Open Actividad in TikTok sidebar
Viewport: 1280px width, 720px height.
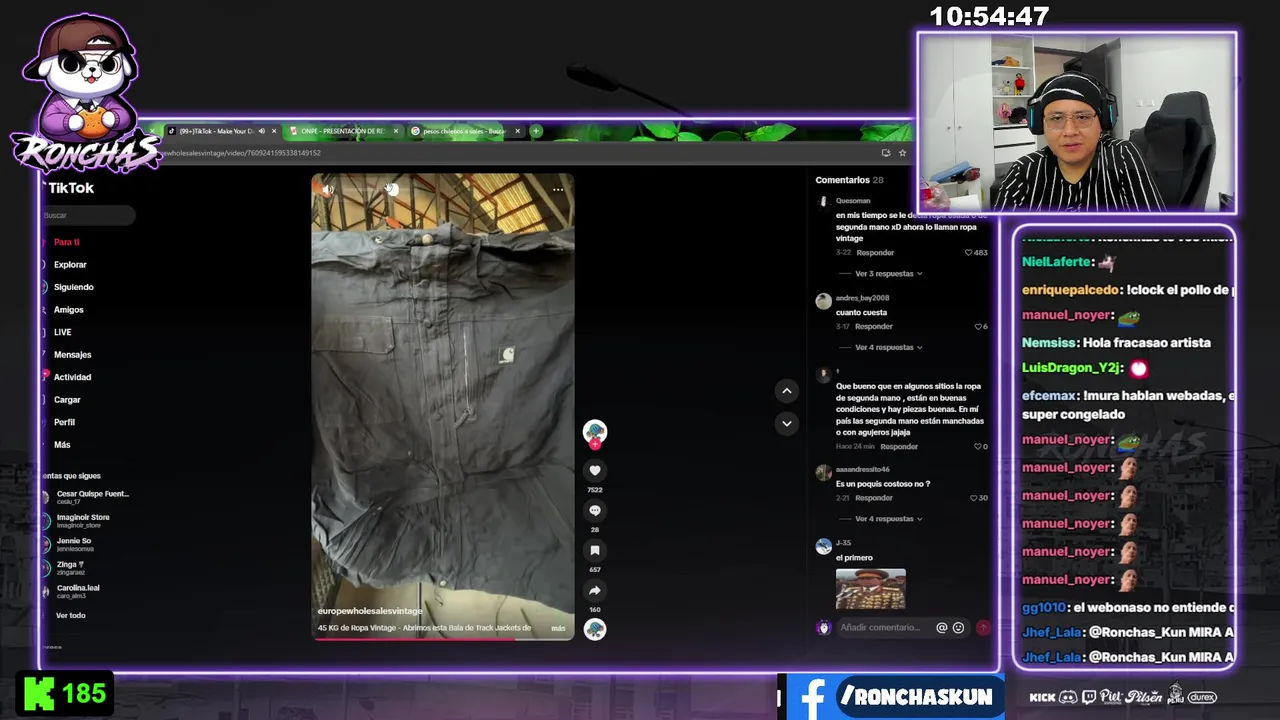[72, 377]
